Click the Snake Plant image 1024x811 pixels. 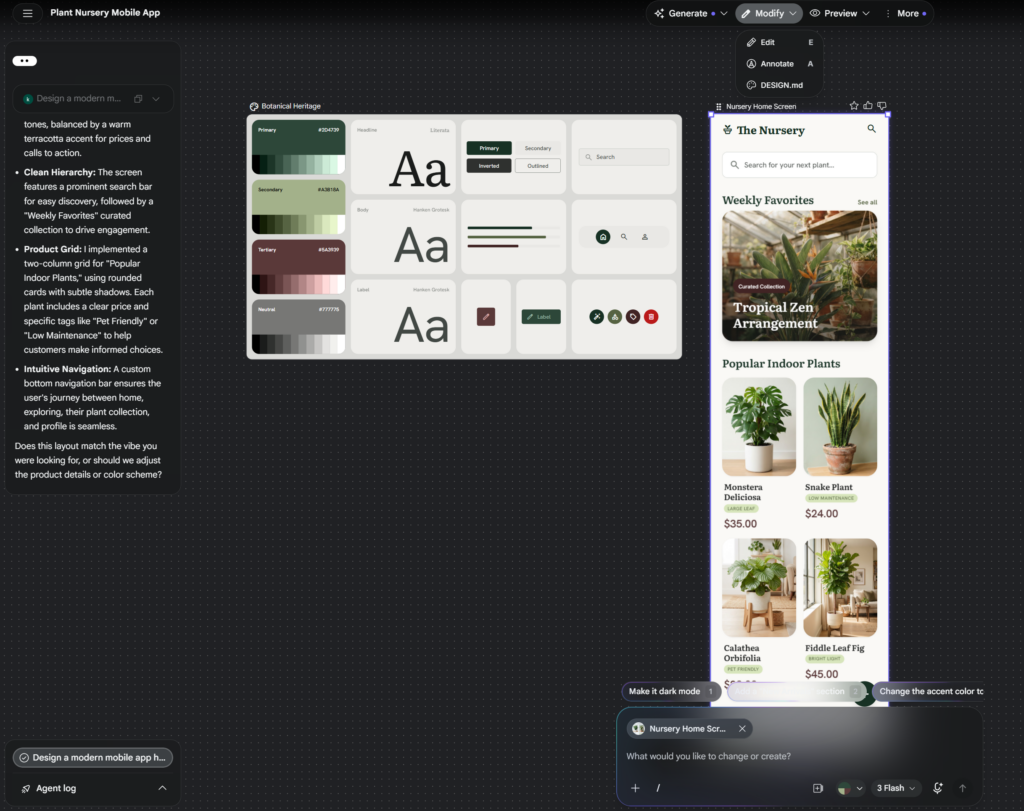pyautogui.click(x=840, y=426)
